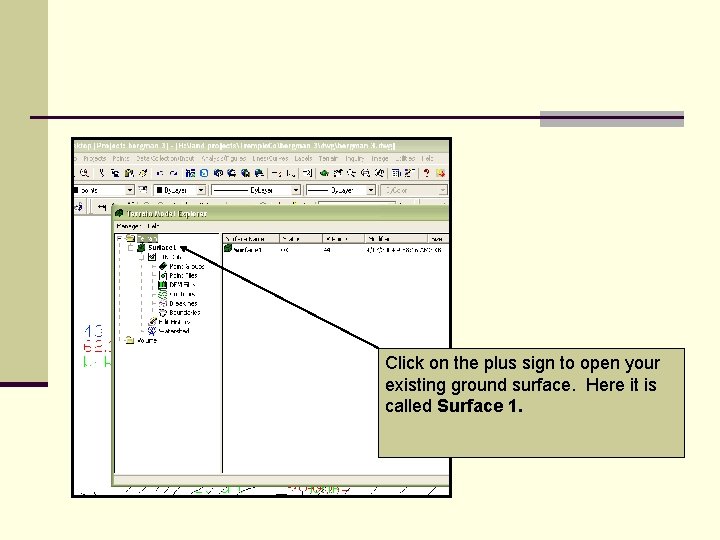
Task: Open the Terrain menu
Action: pyautogui.click(x=328, y=158)
